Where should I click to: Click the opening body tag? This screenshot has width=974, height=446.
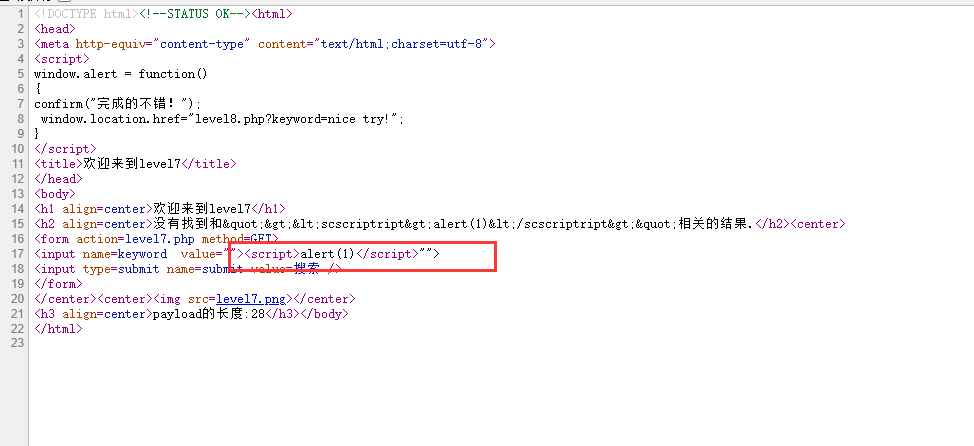pyautogui.click(x=55, y=194)
